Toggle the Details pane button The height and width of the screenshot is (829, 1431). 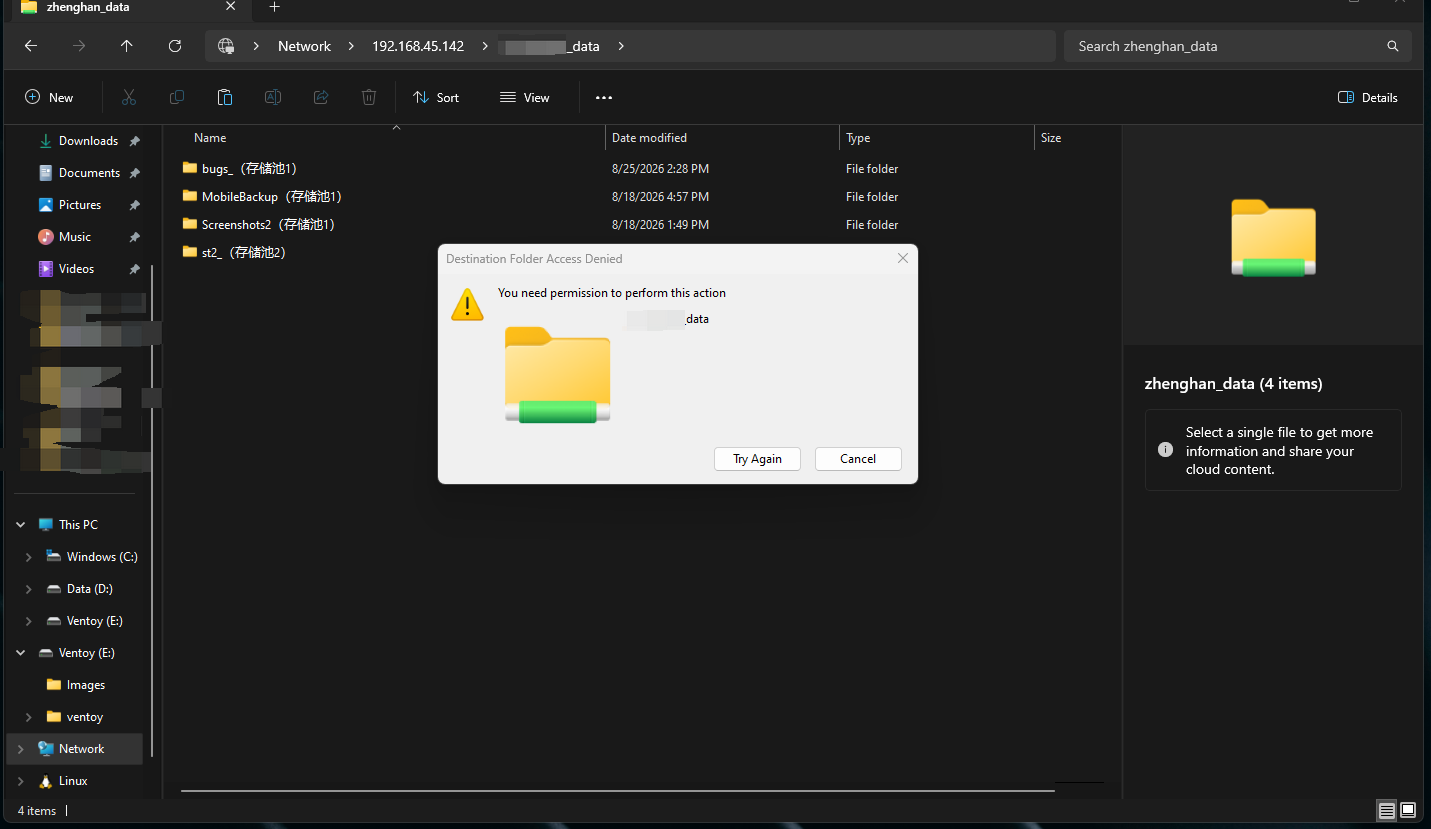point(1367,97)
